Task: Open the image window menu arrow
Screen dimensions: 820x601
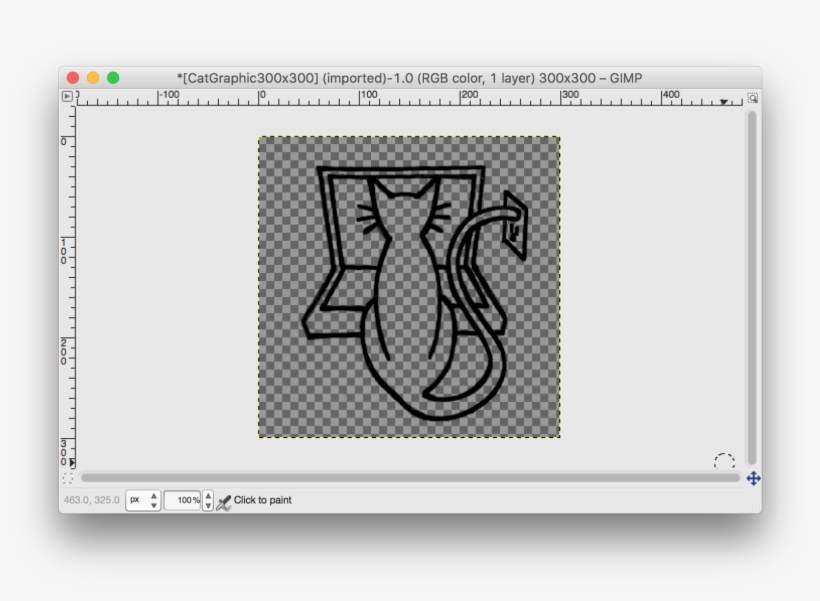Action: pyautogui.click(x=66, y=98)
